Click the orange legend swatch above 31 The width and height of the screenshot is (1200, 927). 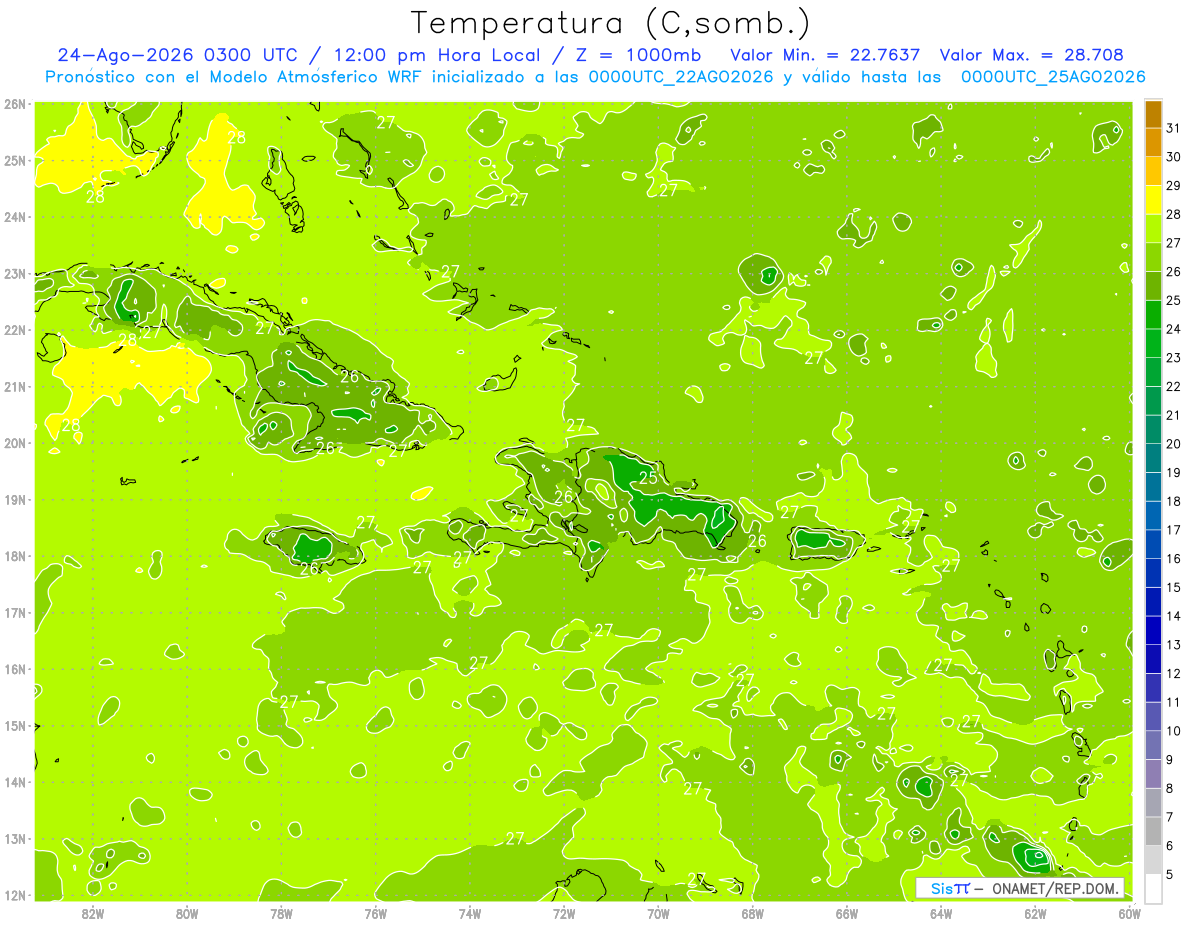[1153, 114]
